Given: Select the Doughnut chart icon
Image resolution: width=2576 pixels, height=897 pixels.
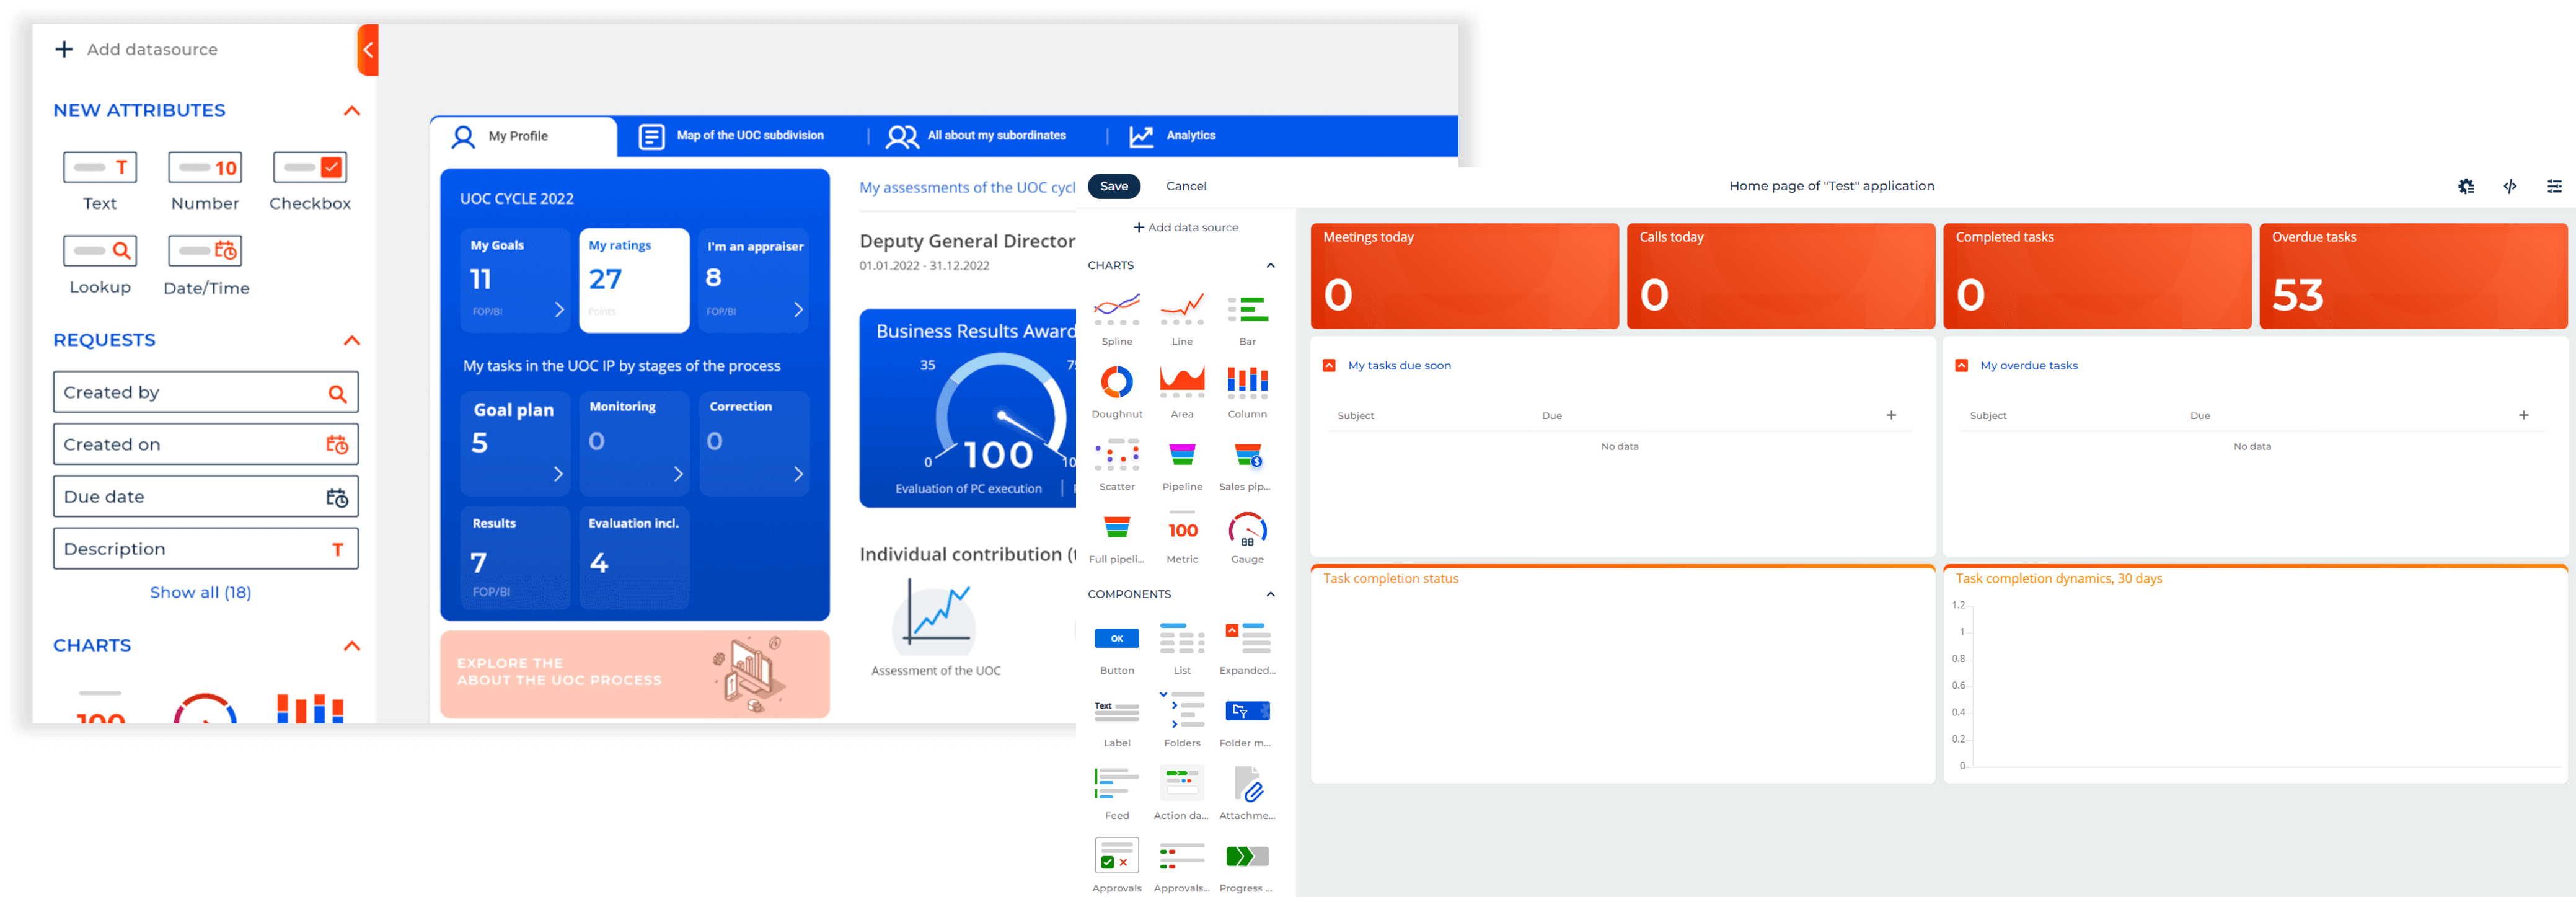Looking at the screenshot, I should tap(1116, 381).
